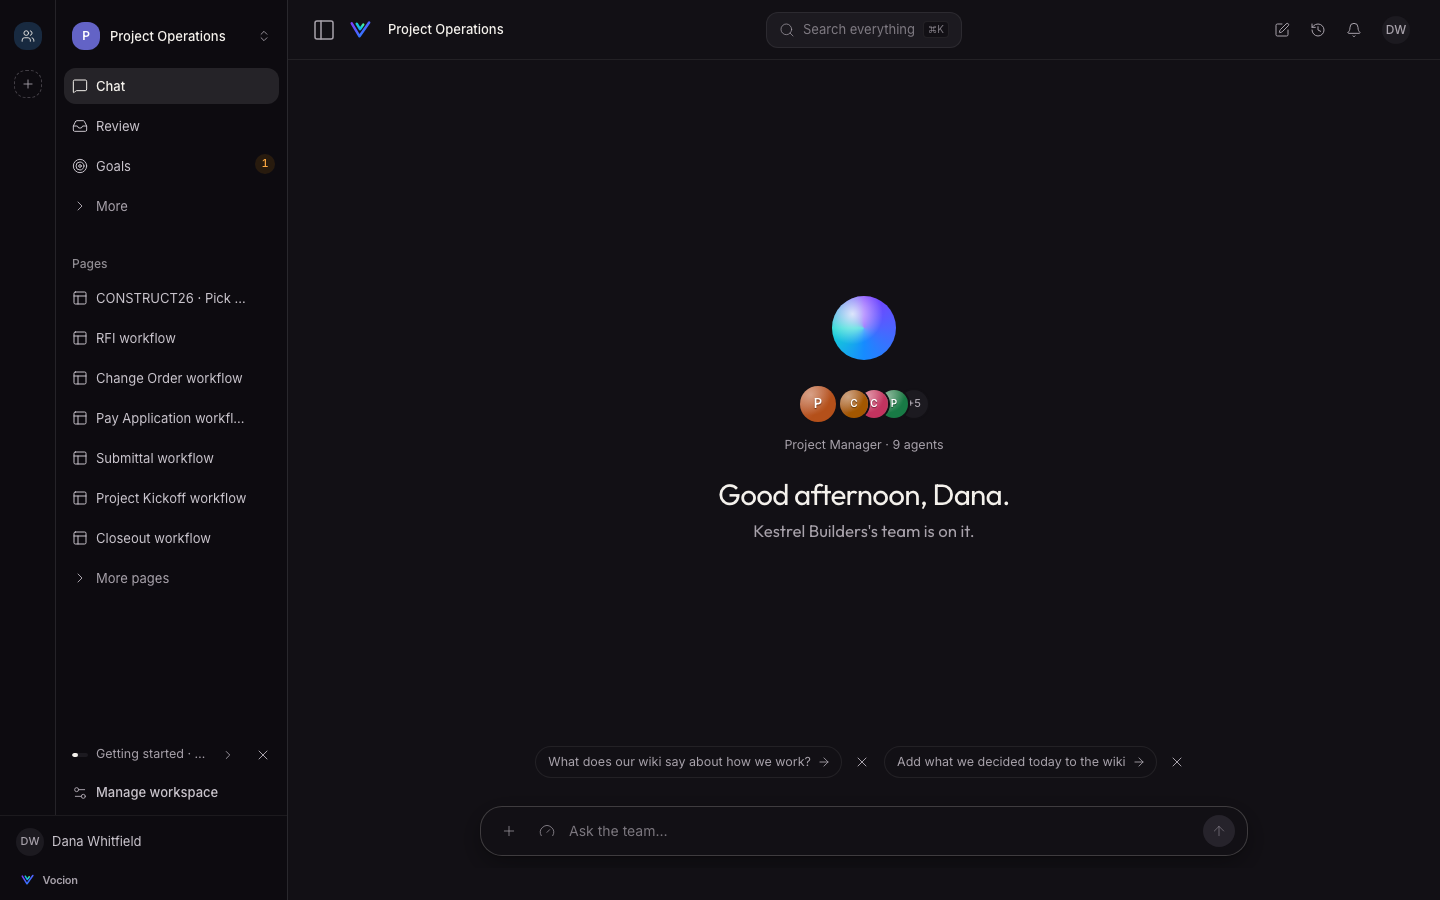
Task: Click the +5 more agents badge
Action: (915, 404)
